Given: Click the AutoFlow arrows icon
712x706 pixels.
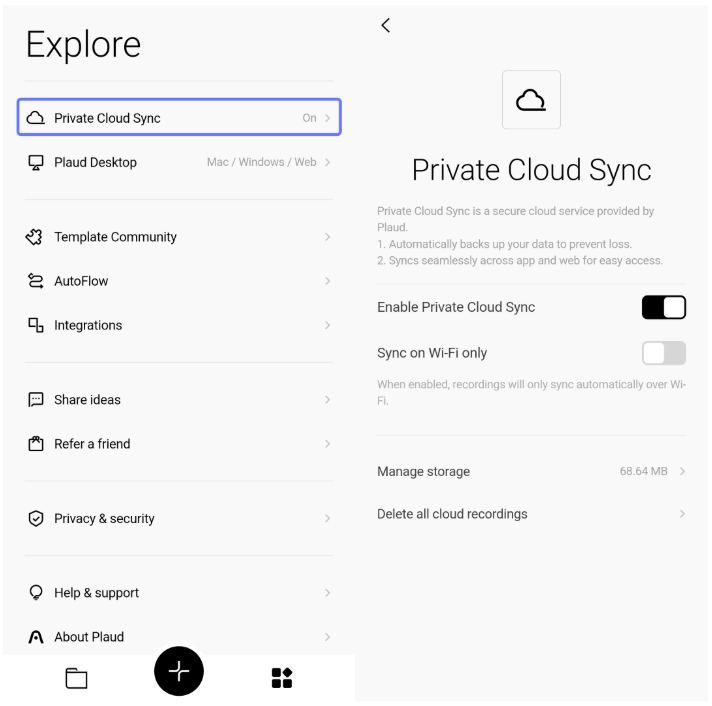Looking at the screenshot, I should click(x=35, y=281).
